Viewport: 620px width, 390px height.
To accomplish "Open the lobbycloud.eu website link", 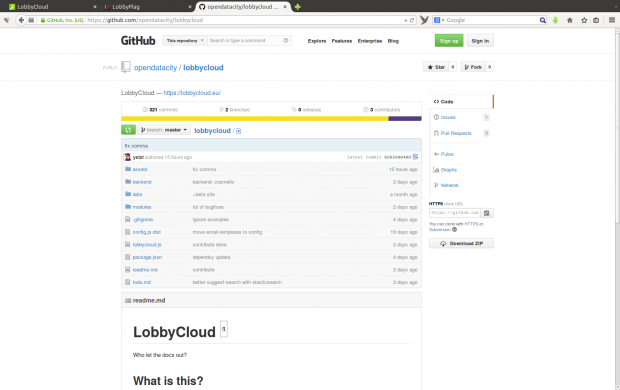I will pos(192,93).
